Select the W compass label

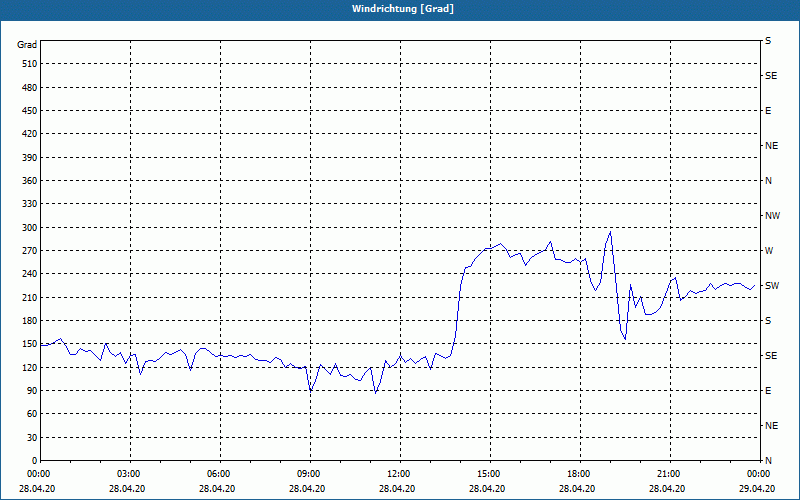[x=769, y=251]
